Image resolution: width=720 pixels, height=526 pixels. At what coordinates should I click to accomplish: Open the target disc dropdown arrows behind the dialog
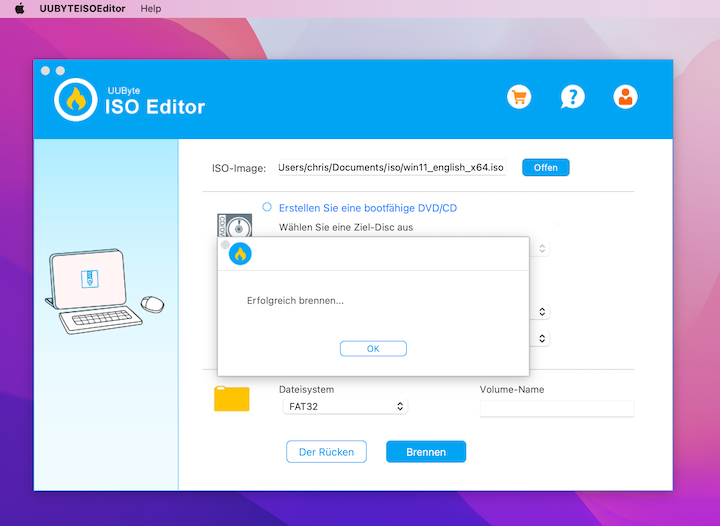[x=542, y=248]
